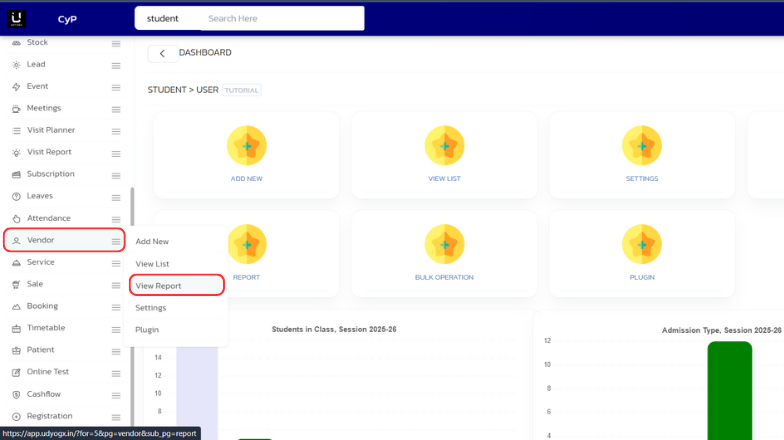Open Bulk Operation star icon
Image resolution: width=784 pixels, height=440 pixels.
(x=444, y=243)
